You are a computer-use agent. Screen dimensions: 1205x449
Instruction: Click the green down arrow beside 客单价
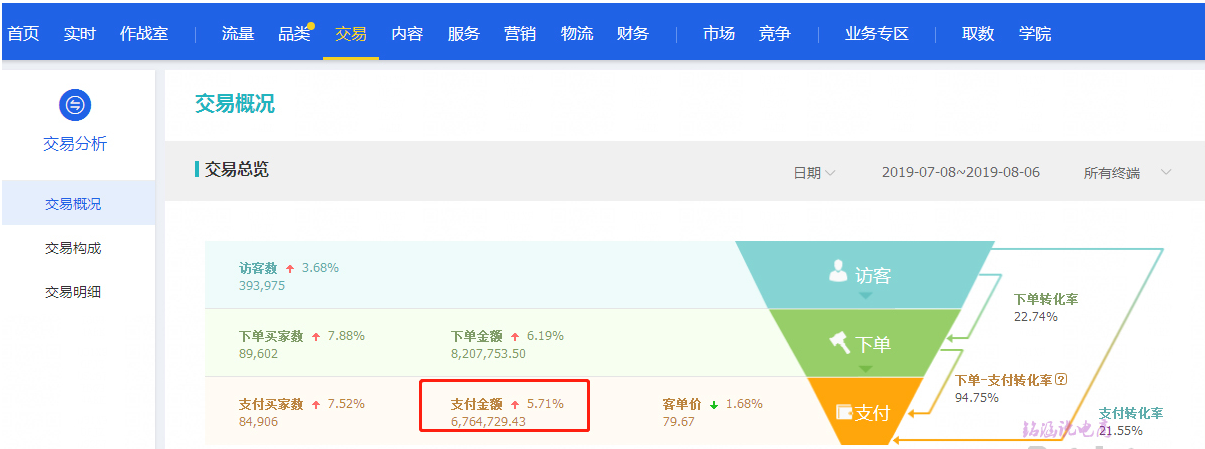714,405
